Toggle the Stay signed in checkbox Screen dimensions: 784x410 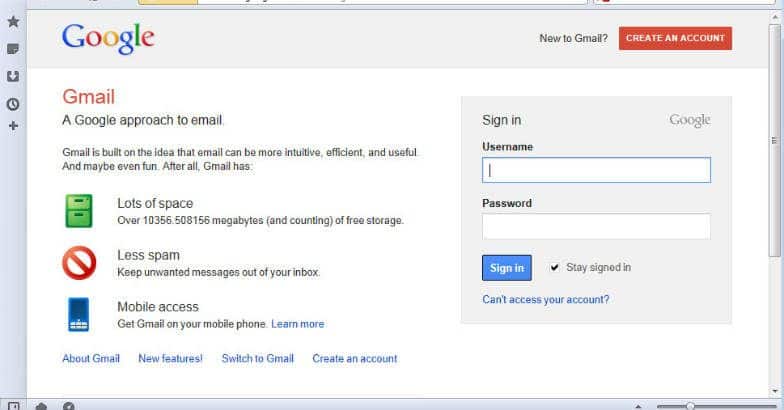[554, 268]
